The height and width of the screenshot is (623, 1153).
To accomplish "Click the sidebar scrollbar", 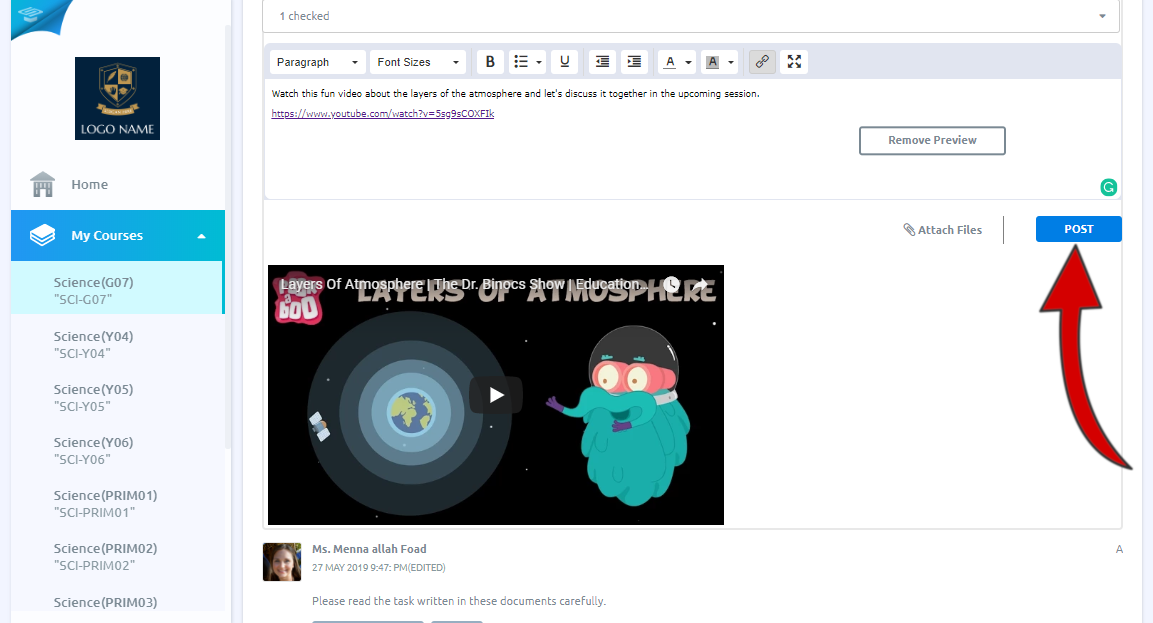I will (228, 235).
